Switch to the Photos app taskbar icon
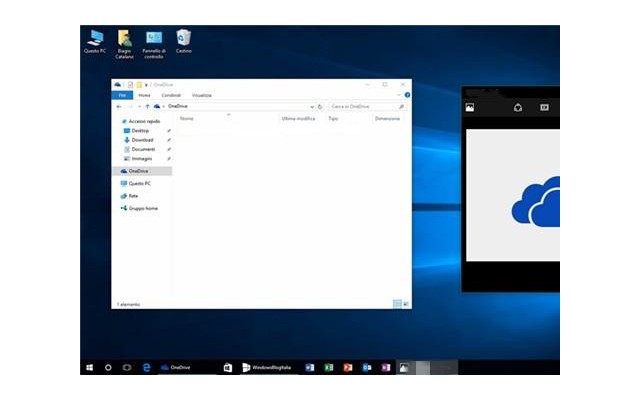This screenshot has width=640, height=400. point(404,368)
